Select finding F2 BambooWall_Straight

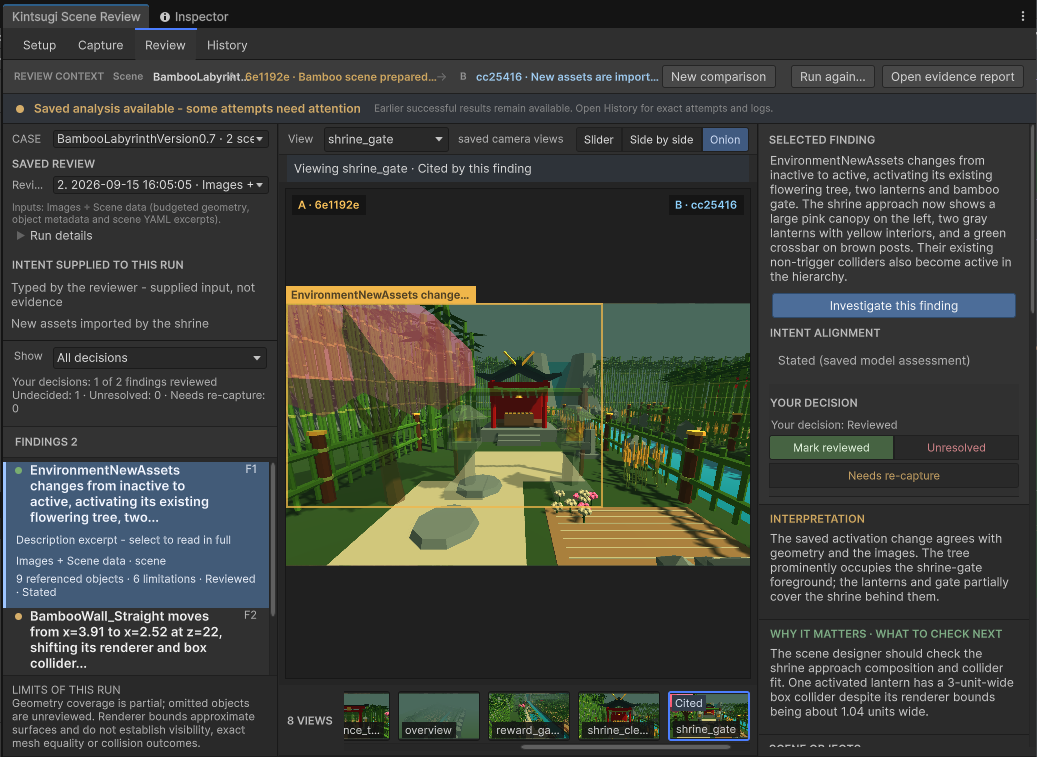coord(136,641)
